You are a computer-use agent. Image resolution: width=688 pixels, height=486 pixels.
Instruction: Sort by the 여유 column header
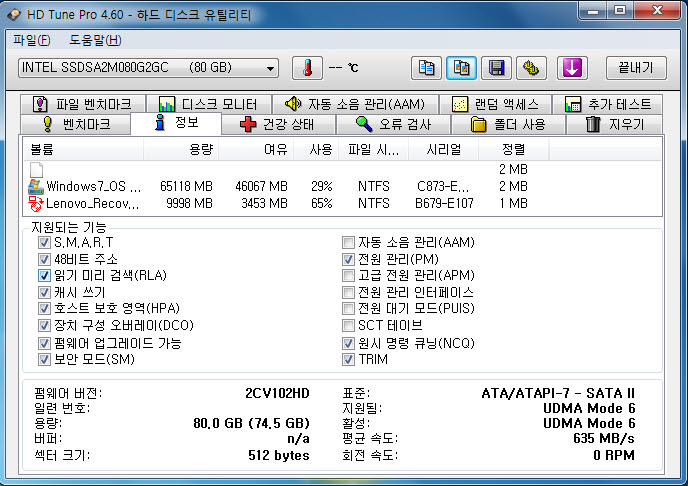pyautogui.click(x=256, y=149)
